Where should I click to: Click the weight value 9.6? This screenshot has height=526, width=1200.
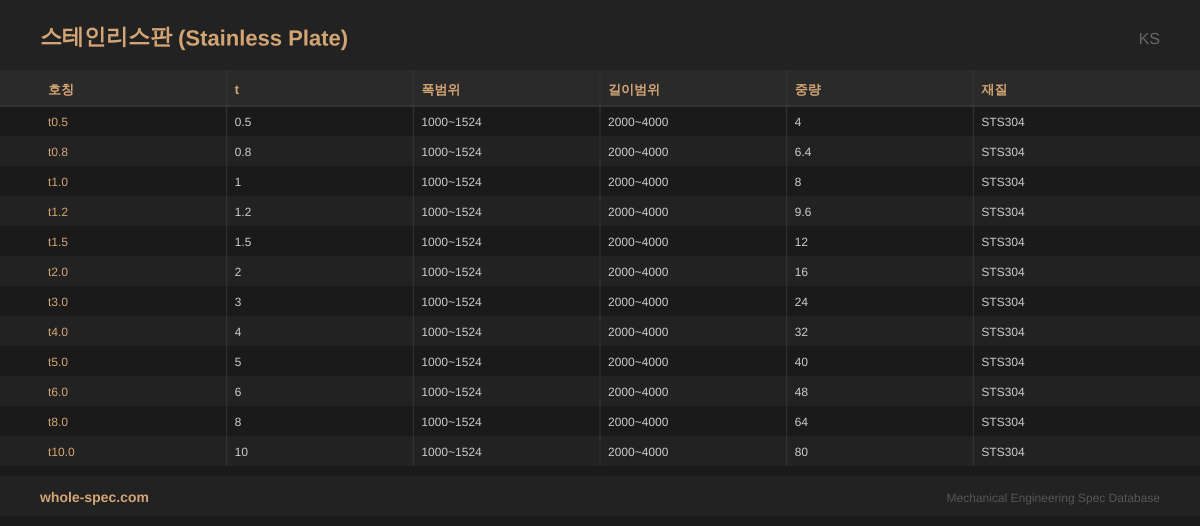804,212
